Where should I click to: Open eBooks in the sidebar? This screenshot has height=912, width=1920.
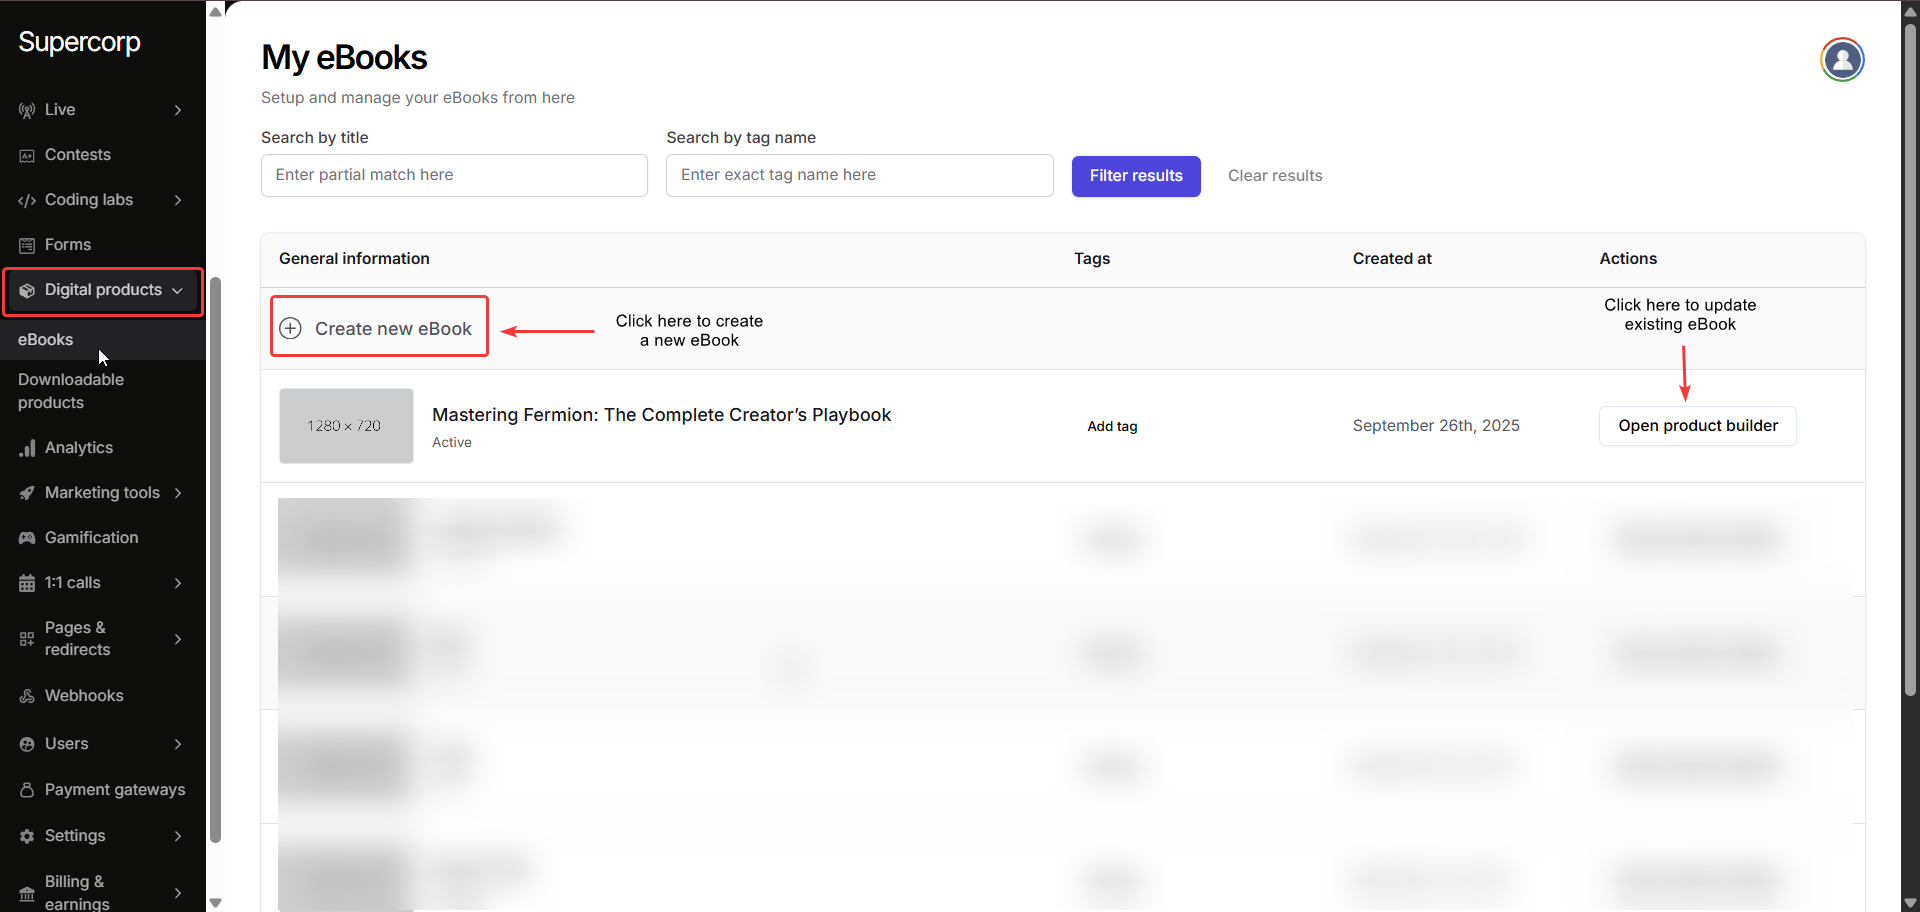point(46,340)
